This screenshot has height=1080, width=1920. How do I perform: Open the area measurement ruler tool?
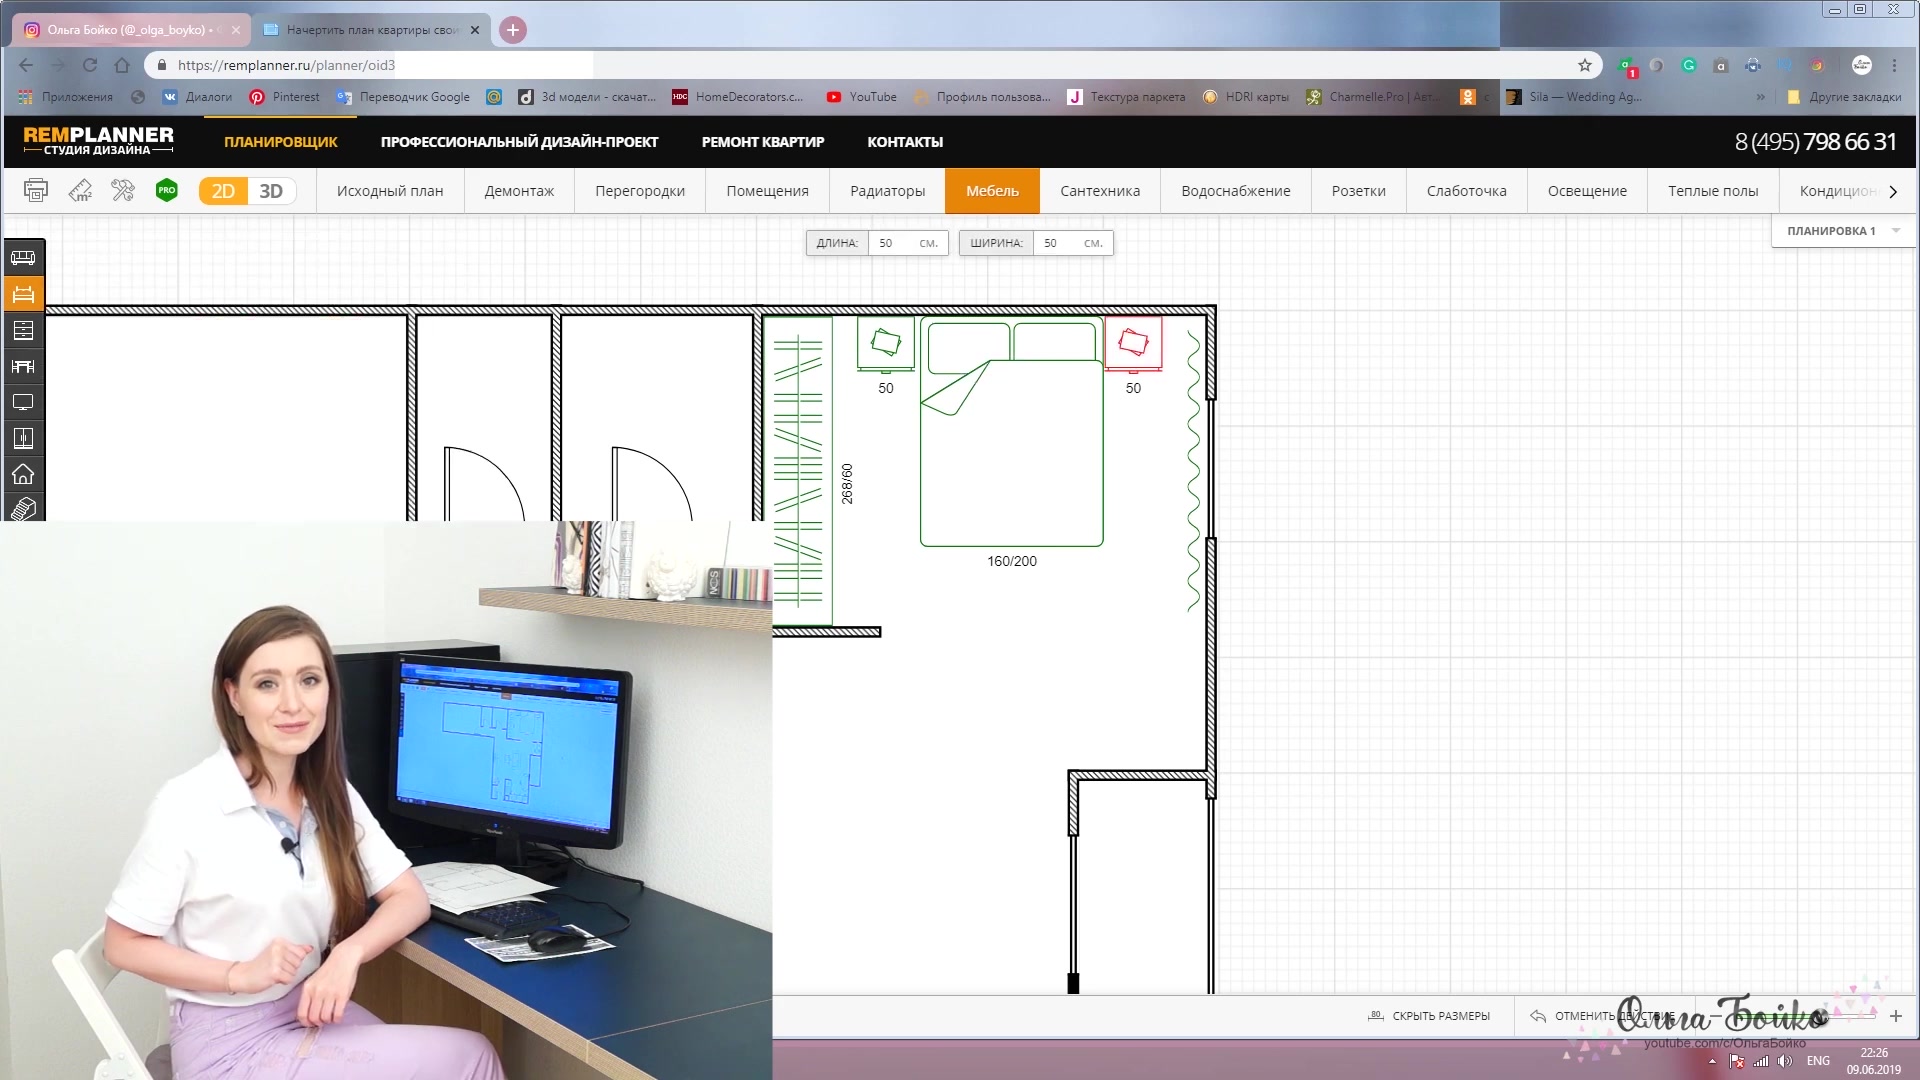(x=80, y=190)
